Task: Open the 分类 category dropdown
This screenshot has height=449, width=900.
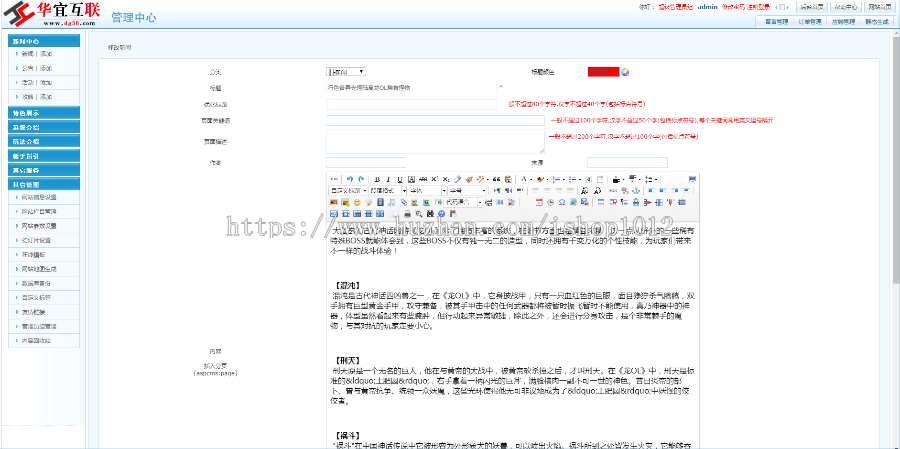Action: point(346,72)
